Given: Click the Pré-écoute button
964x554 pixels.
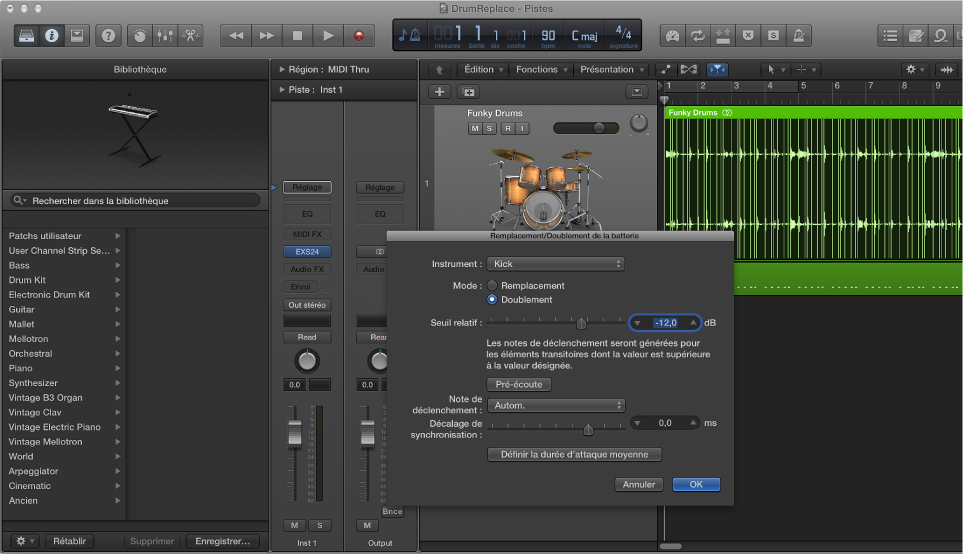Looking at the screenshot, I should tap(519, 384).
